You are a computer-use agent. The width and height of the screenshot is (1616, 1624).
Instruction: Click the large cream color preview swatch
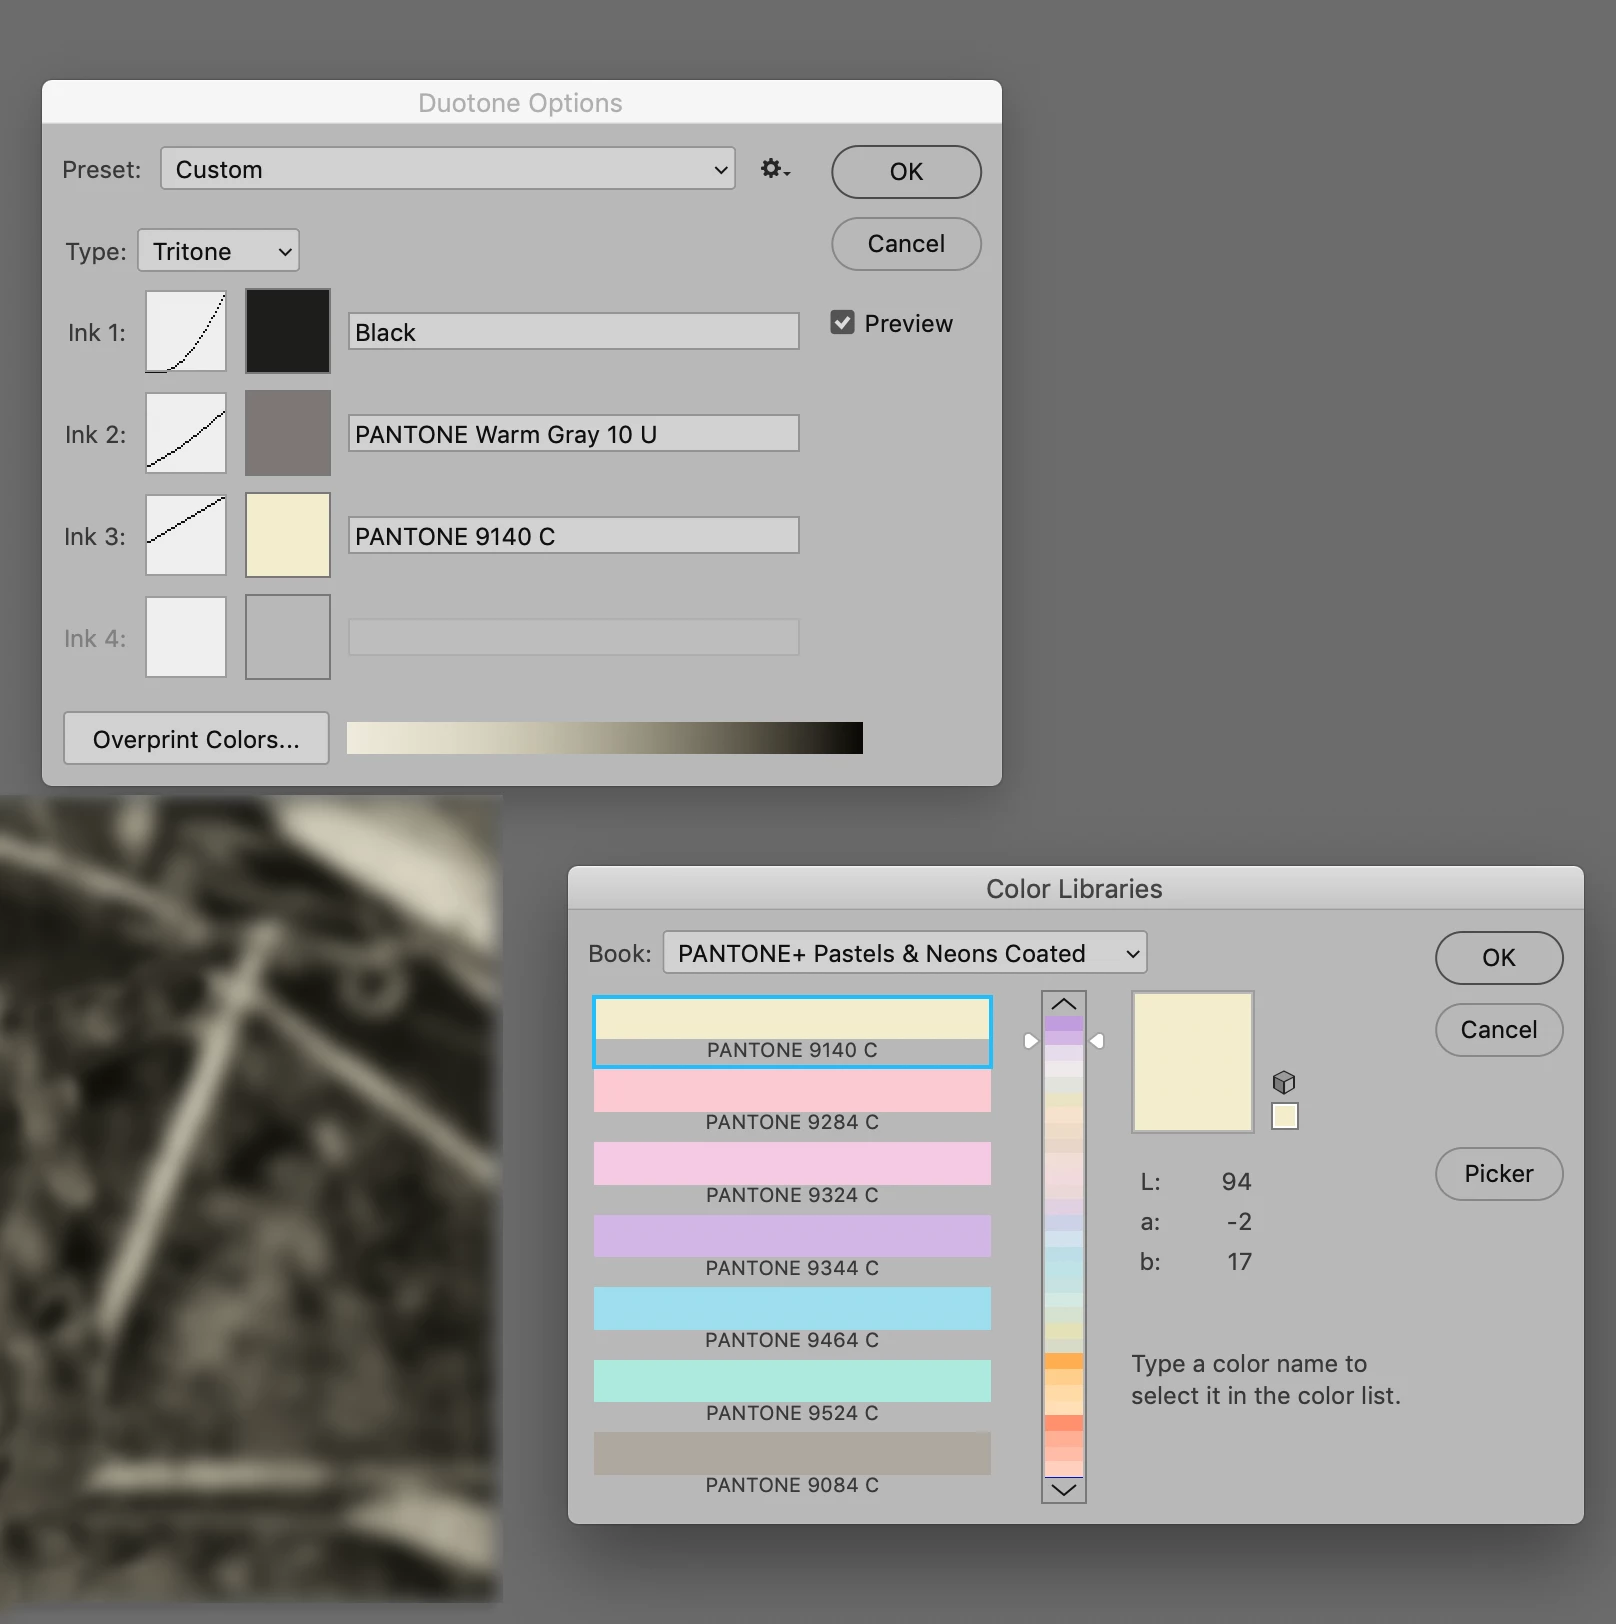click(1192, 1062)
